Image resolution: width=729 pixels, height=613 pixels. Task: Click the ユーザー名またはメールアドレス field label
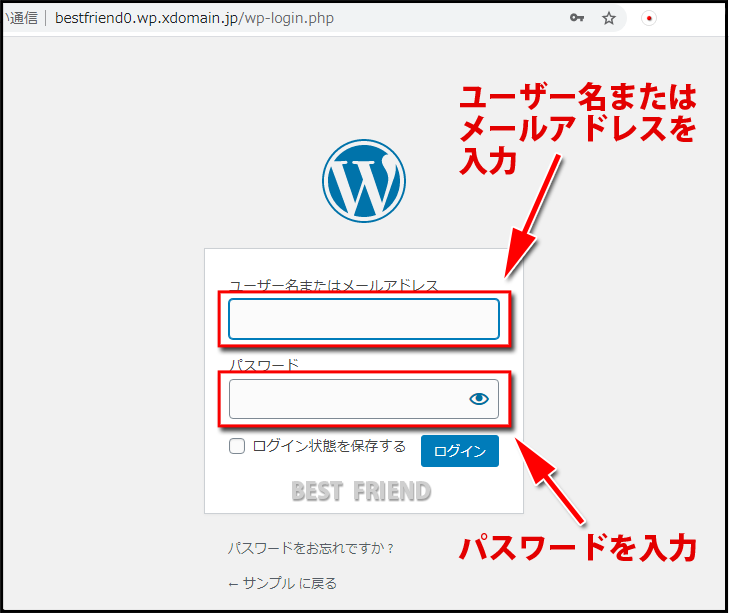coord(333,285)
